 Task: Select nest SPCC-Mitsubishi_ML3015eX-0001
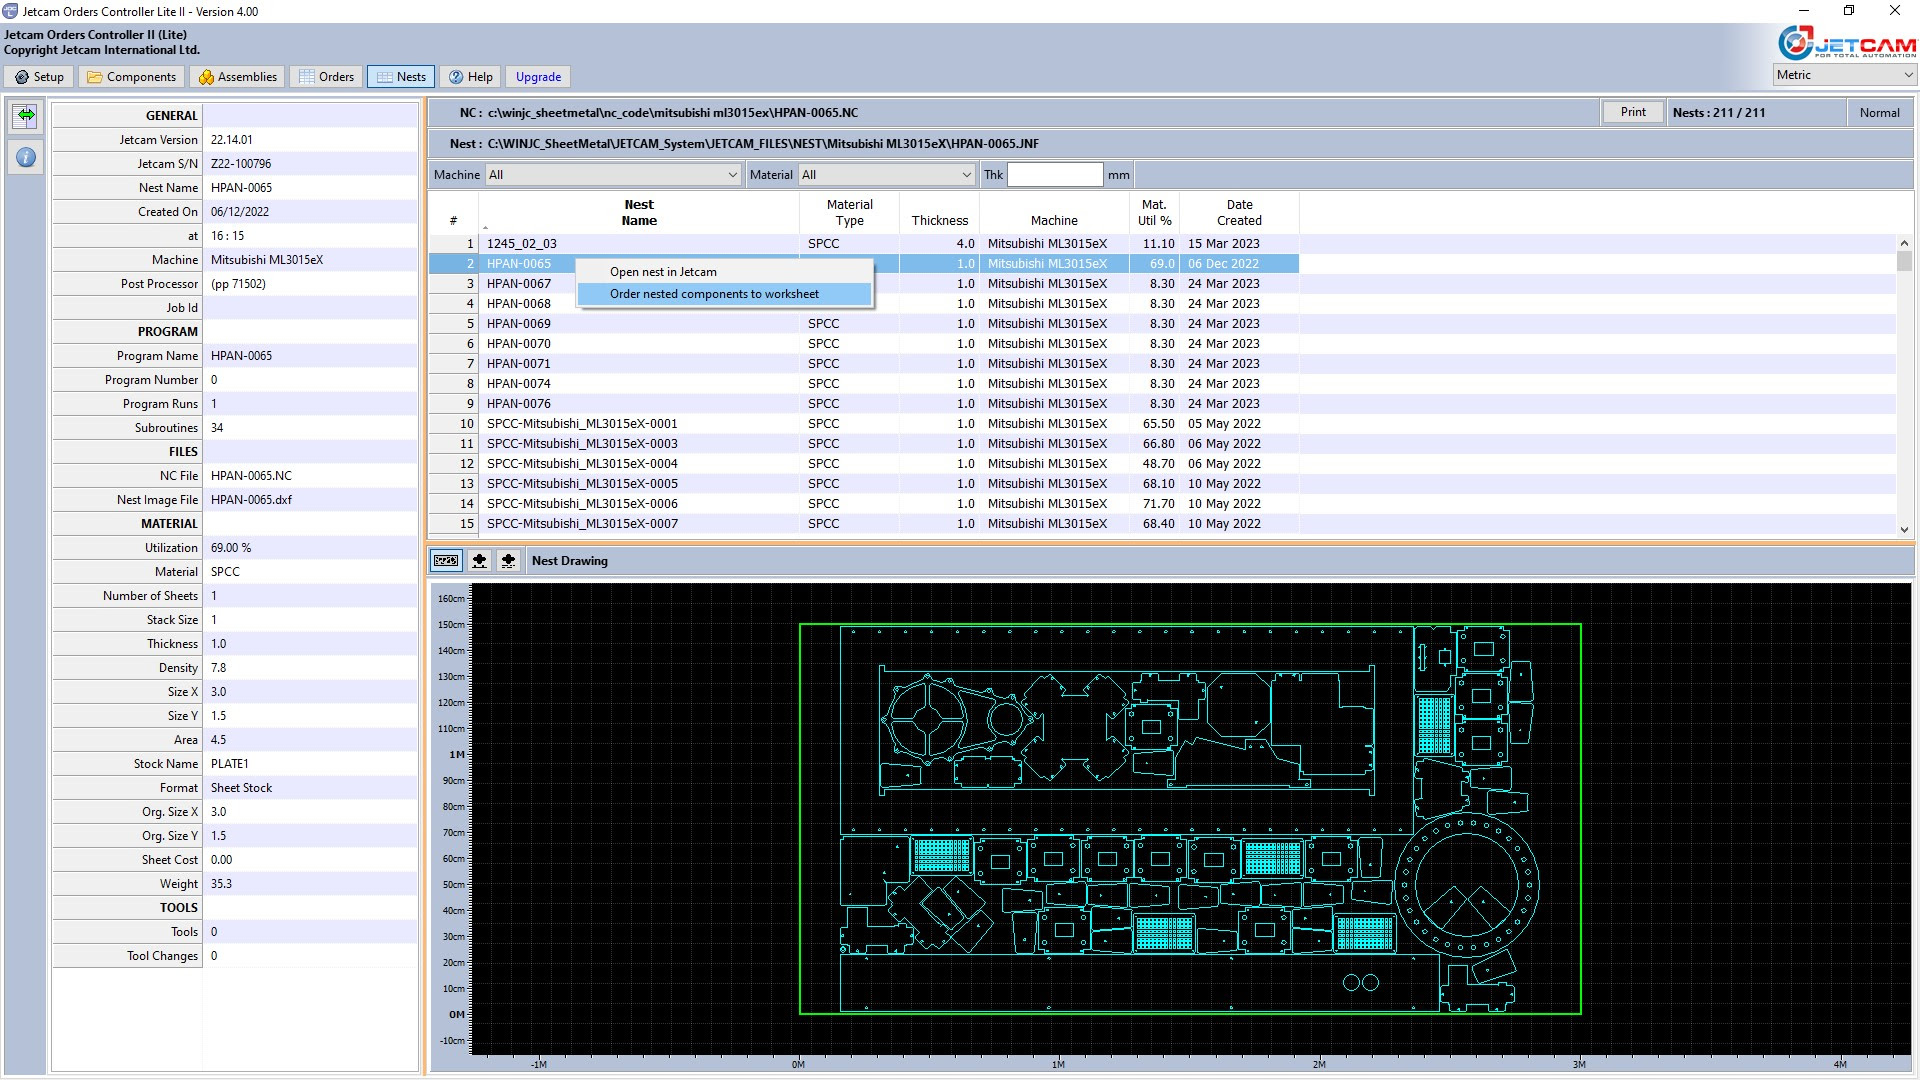point(864,424)
